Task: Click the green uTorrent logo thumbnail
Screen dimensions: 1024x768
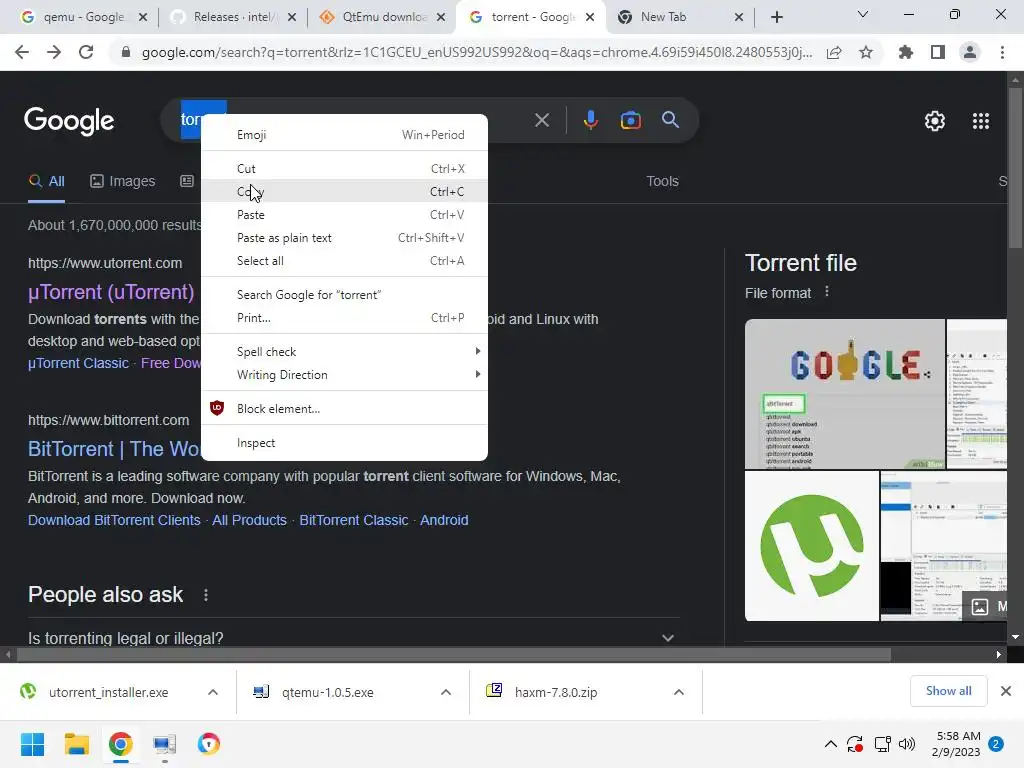Action: pos(812,546)
